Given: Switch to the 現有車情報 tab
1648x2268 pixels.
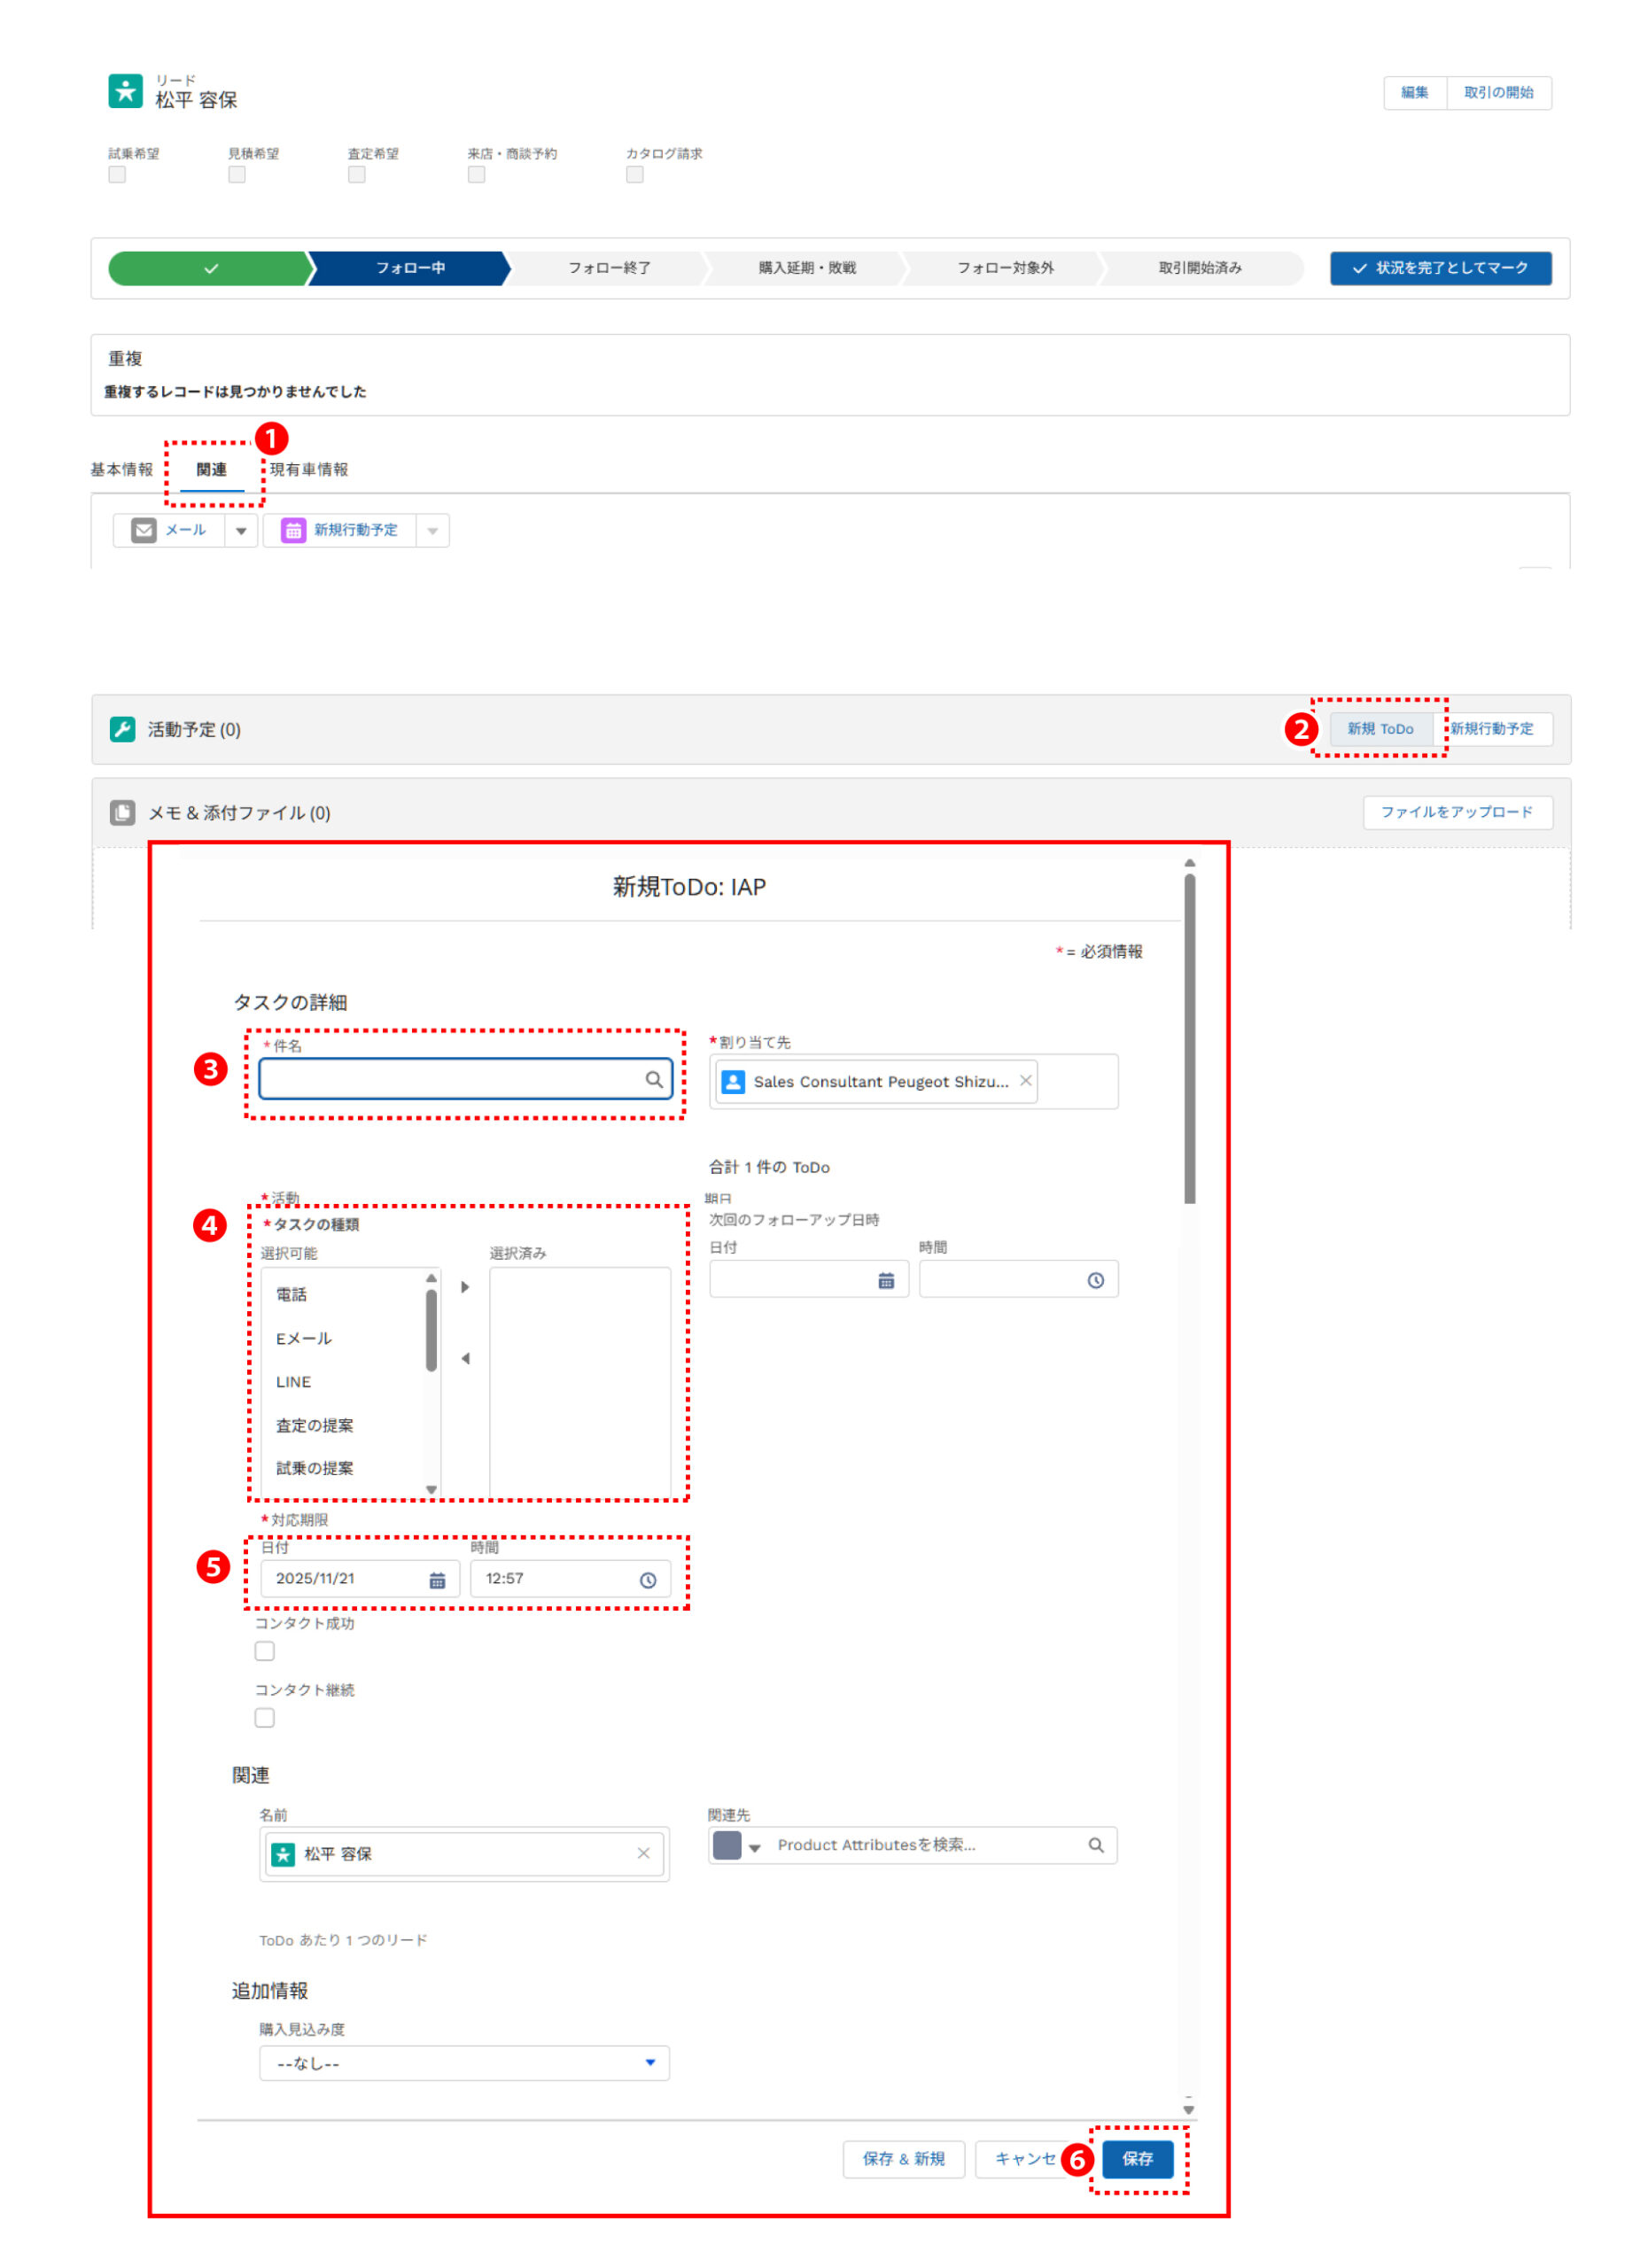Looking at the screenshot, I should [x=309, y=470].
